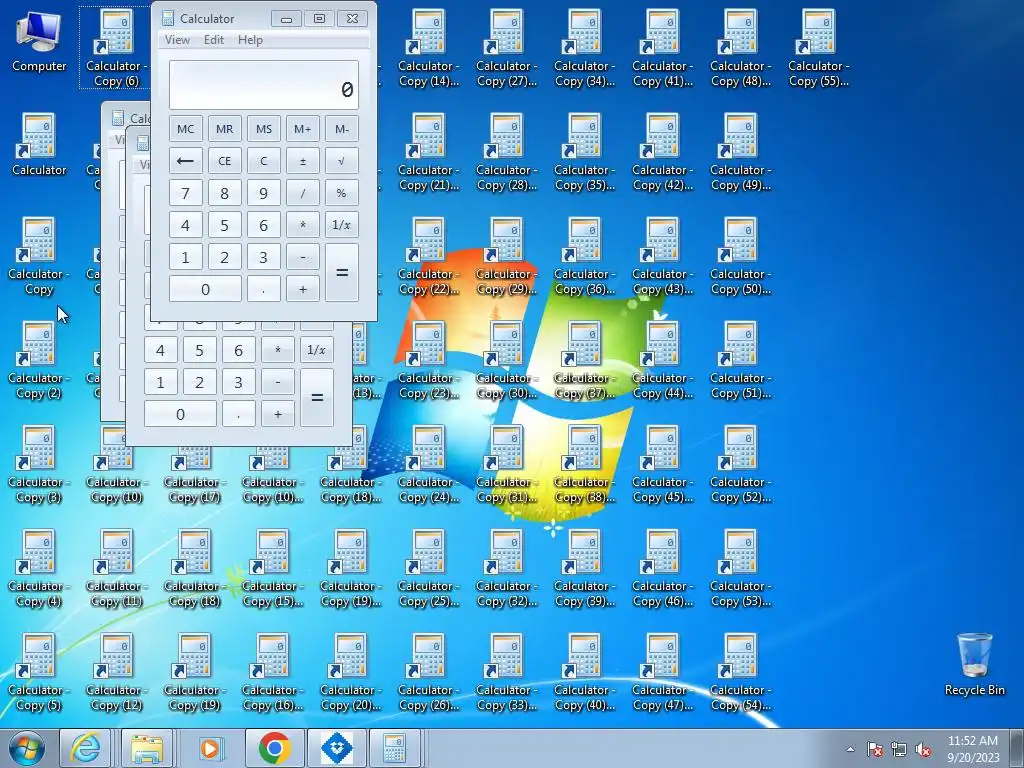Select the Calculator - Copy (2) shortcut

[39, 360]
